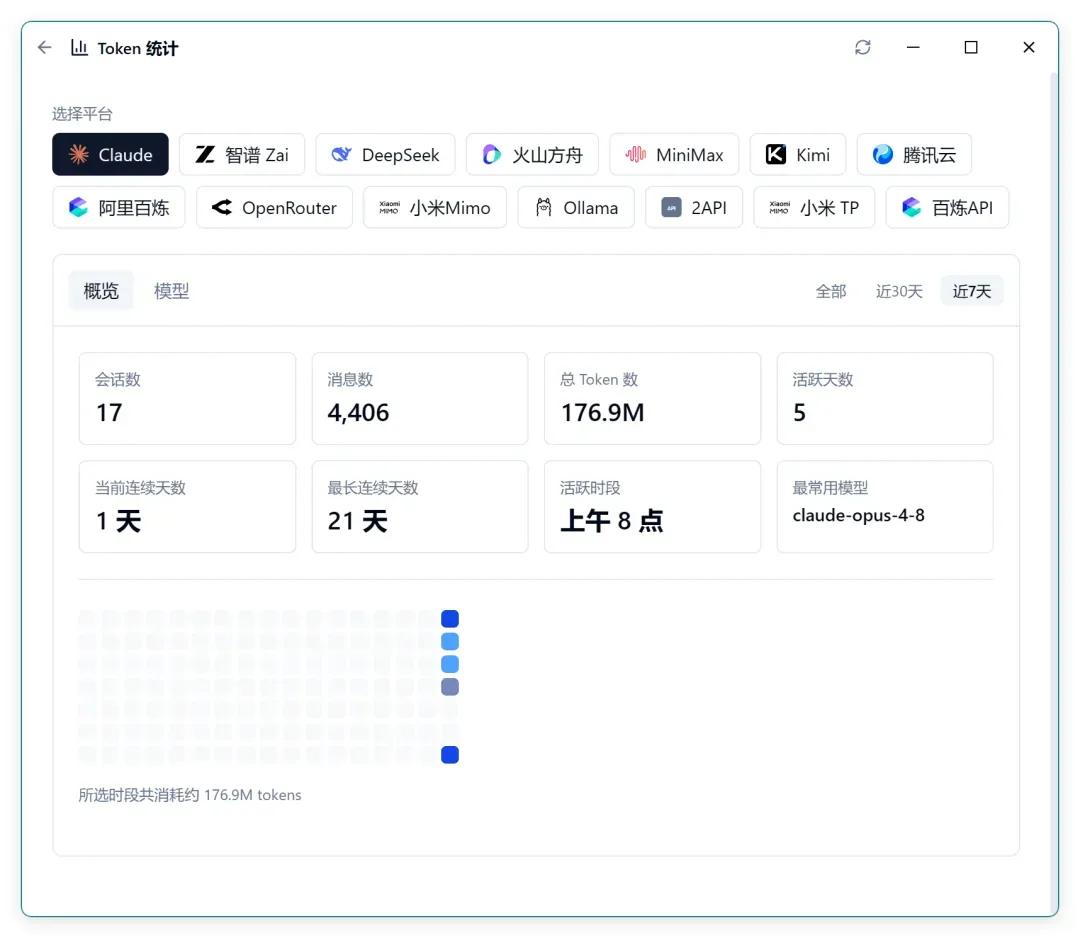Click the 阿里百炼 cube icon

pos(79,207)
